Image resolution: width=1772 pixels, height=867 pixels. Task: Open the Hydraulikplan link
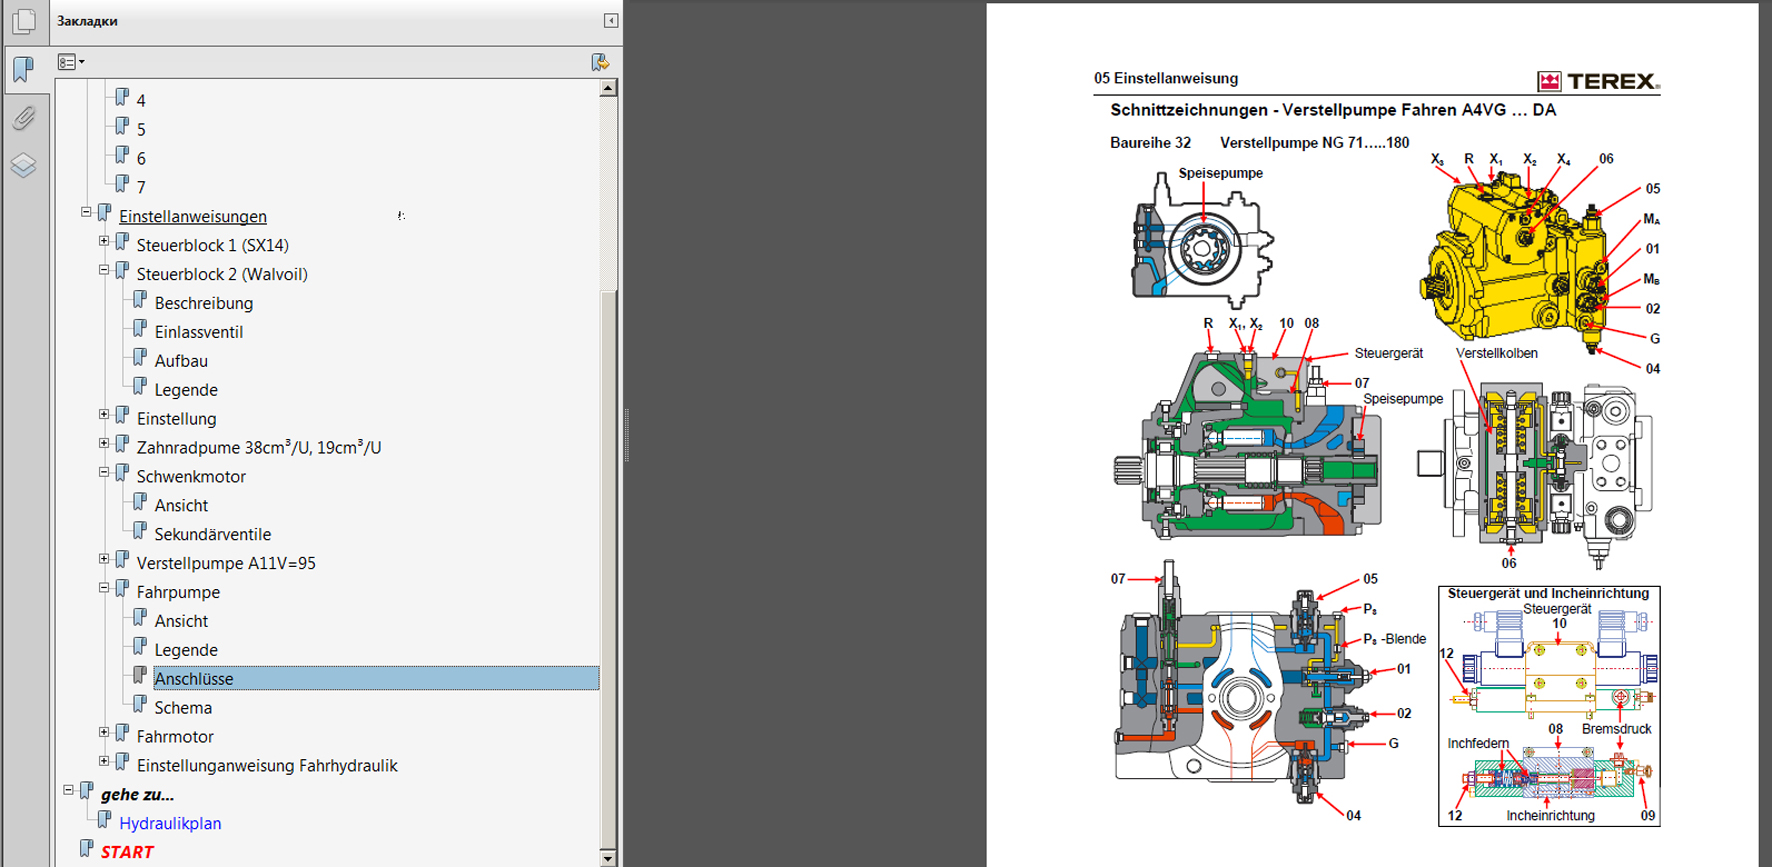tap(170, 823)
